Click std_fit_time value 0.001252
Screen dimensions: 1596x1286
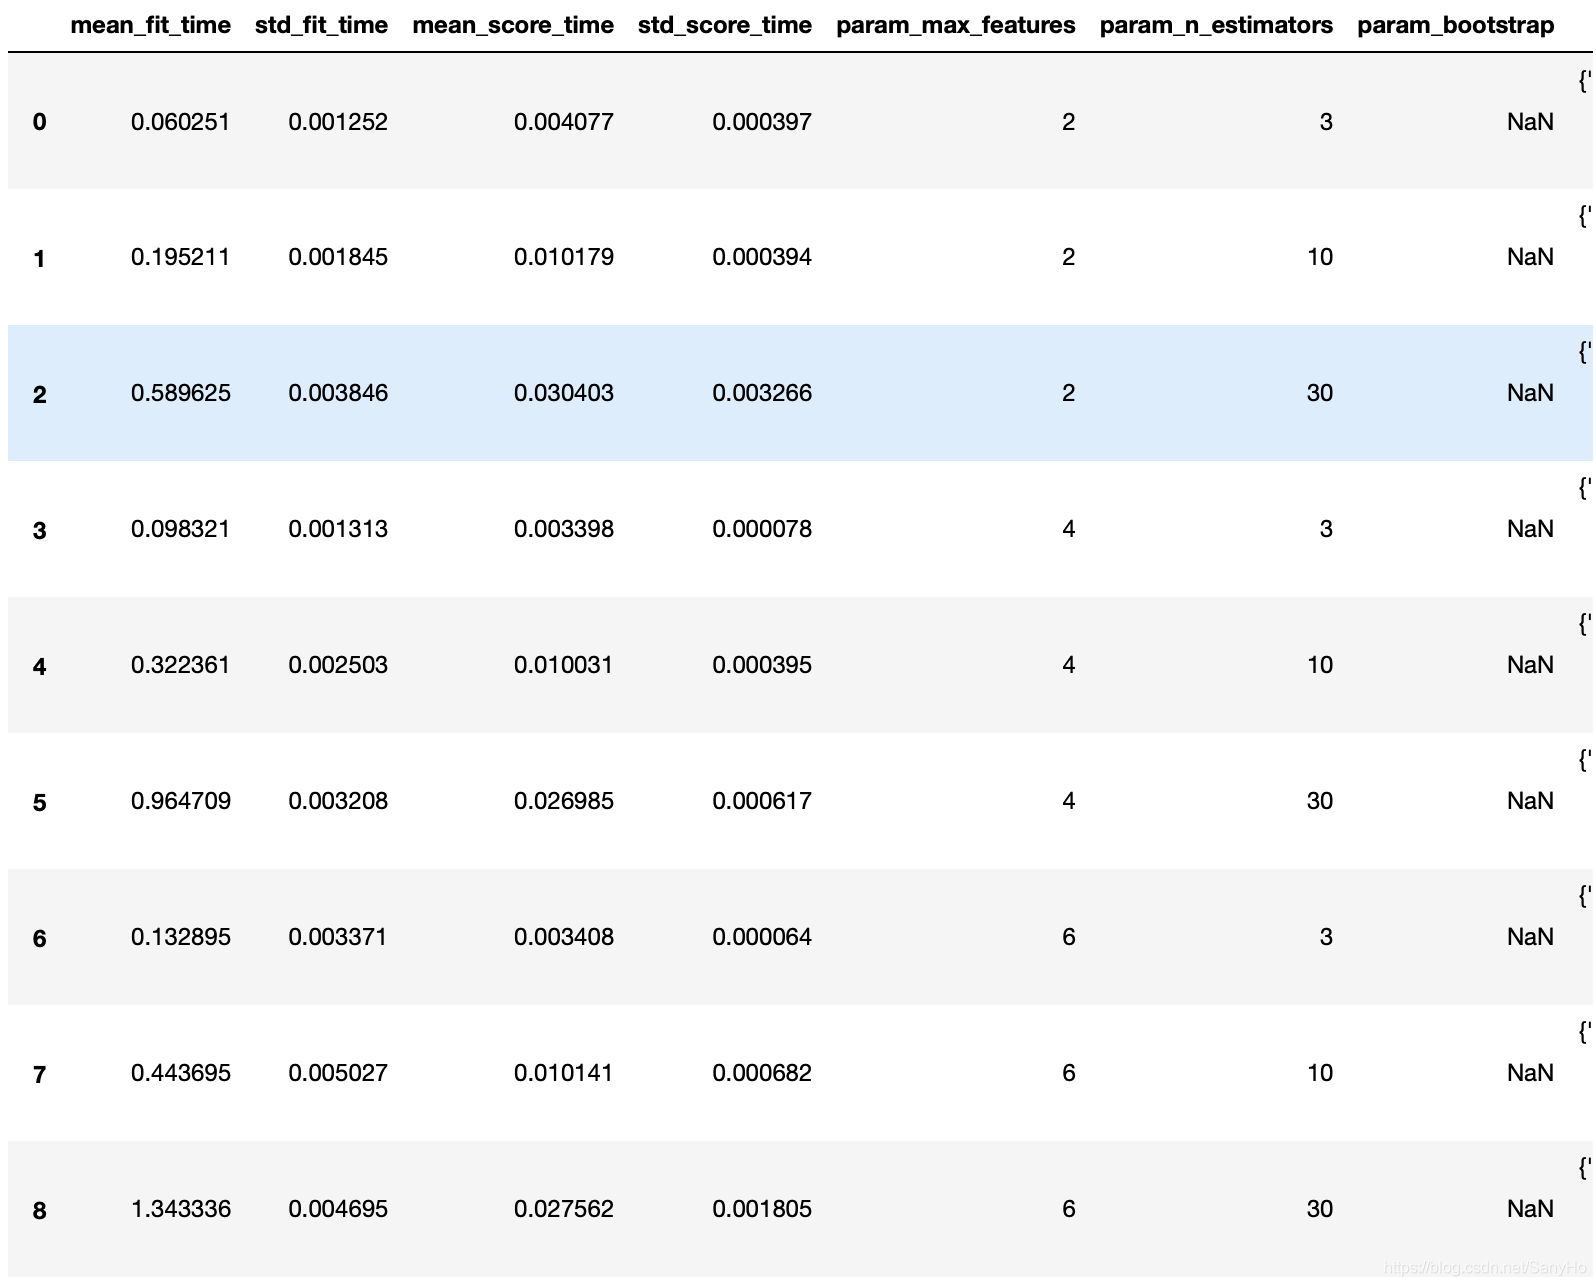click(338, 122)
